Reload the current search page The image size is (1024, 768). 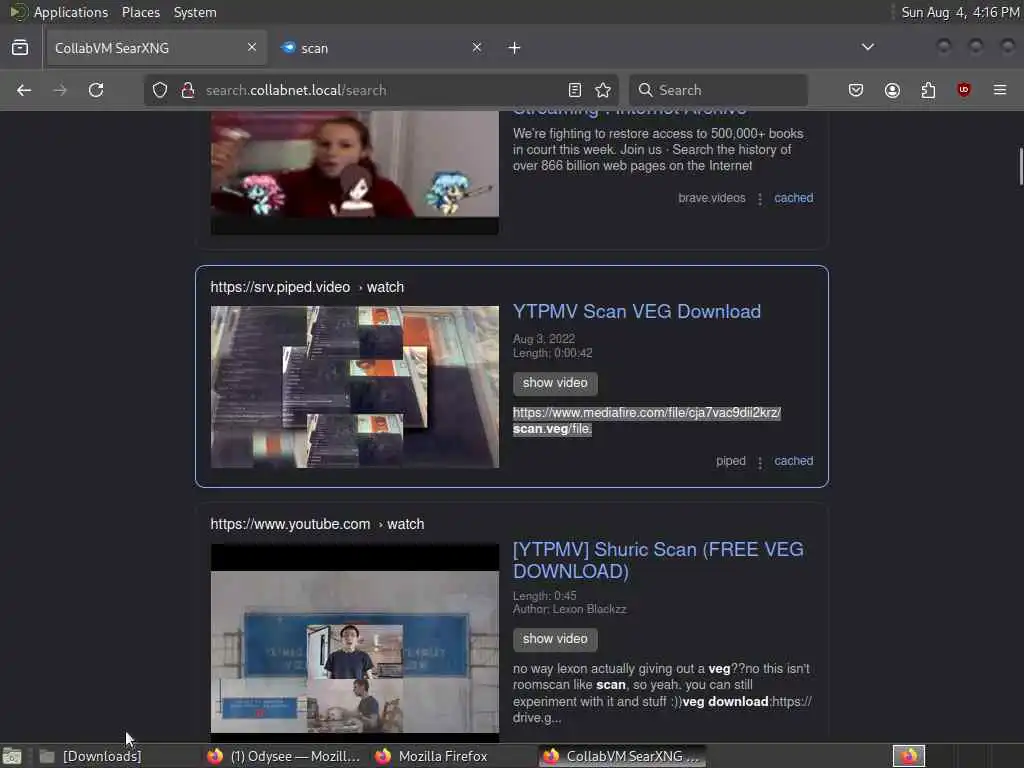click(x=96, y=90)
